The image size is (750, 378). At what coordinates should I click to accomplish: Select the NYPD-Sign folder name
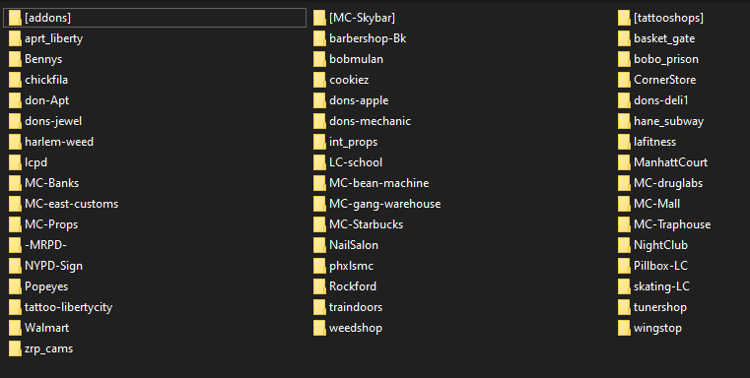click(x=54, y=266)
